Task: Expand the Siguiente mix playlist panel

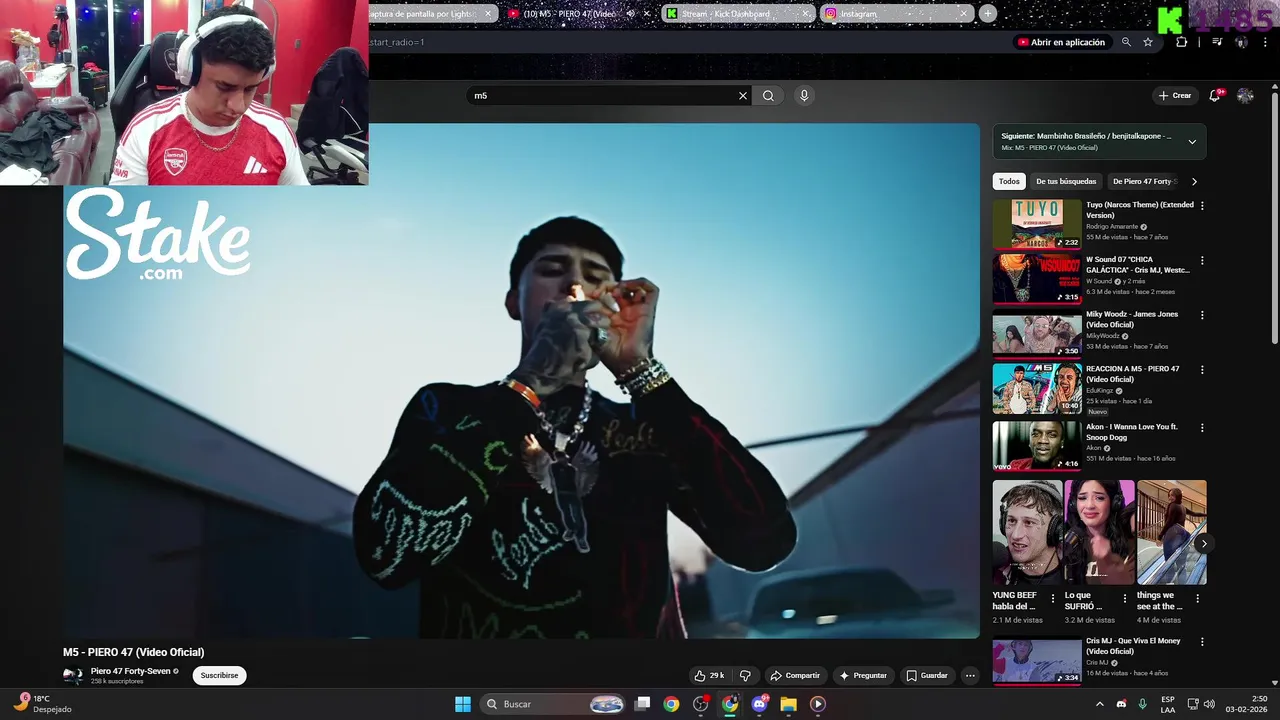Action: [1192, 142]
